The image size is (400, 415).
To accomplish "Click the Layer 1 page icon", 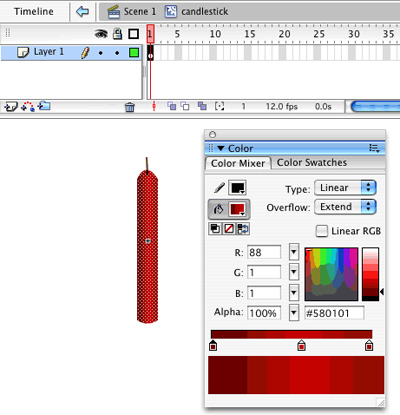I will [23, 53].
